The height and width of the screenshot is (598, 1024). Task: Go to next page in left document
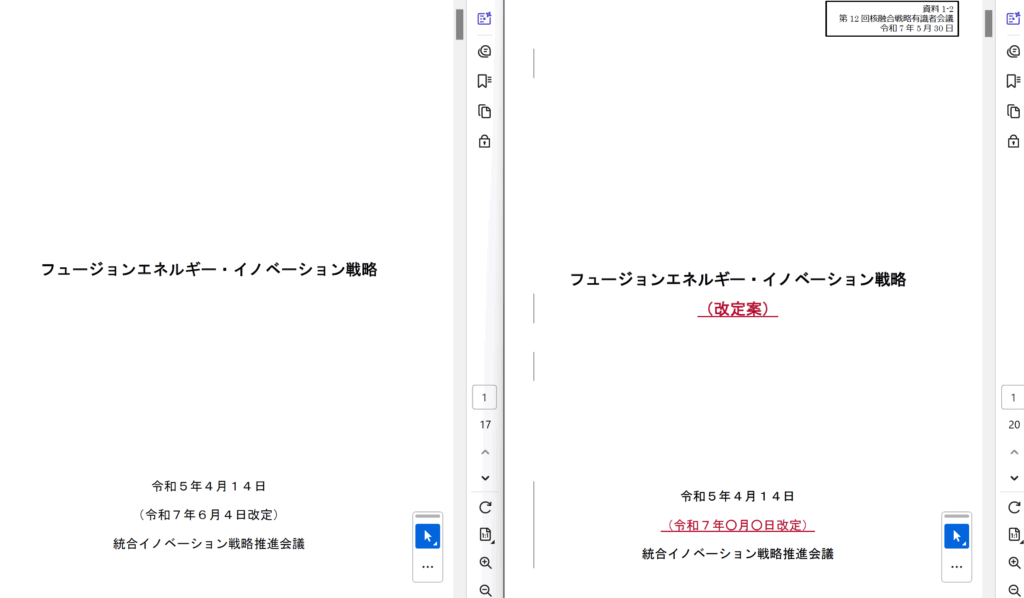click(x=485, y=478)
